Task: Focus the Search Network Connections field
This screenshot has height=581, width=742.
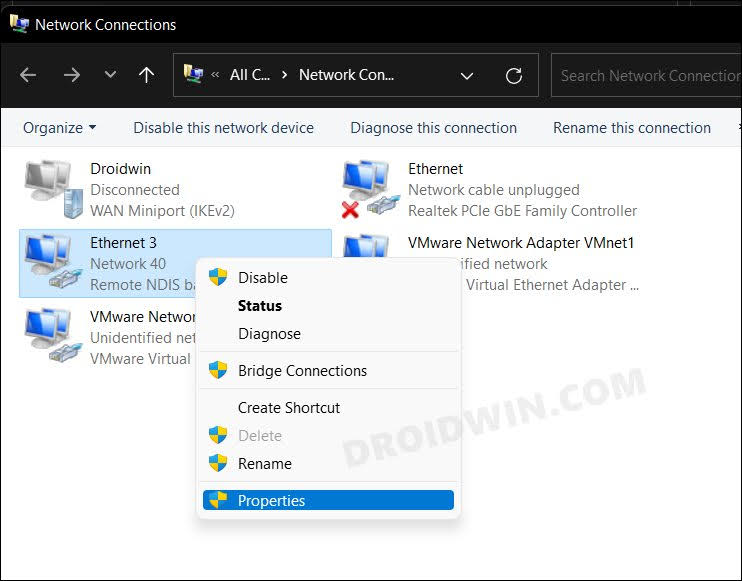Action: 646,76
